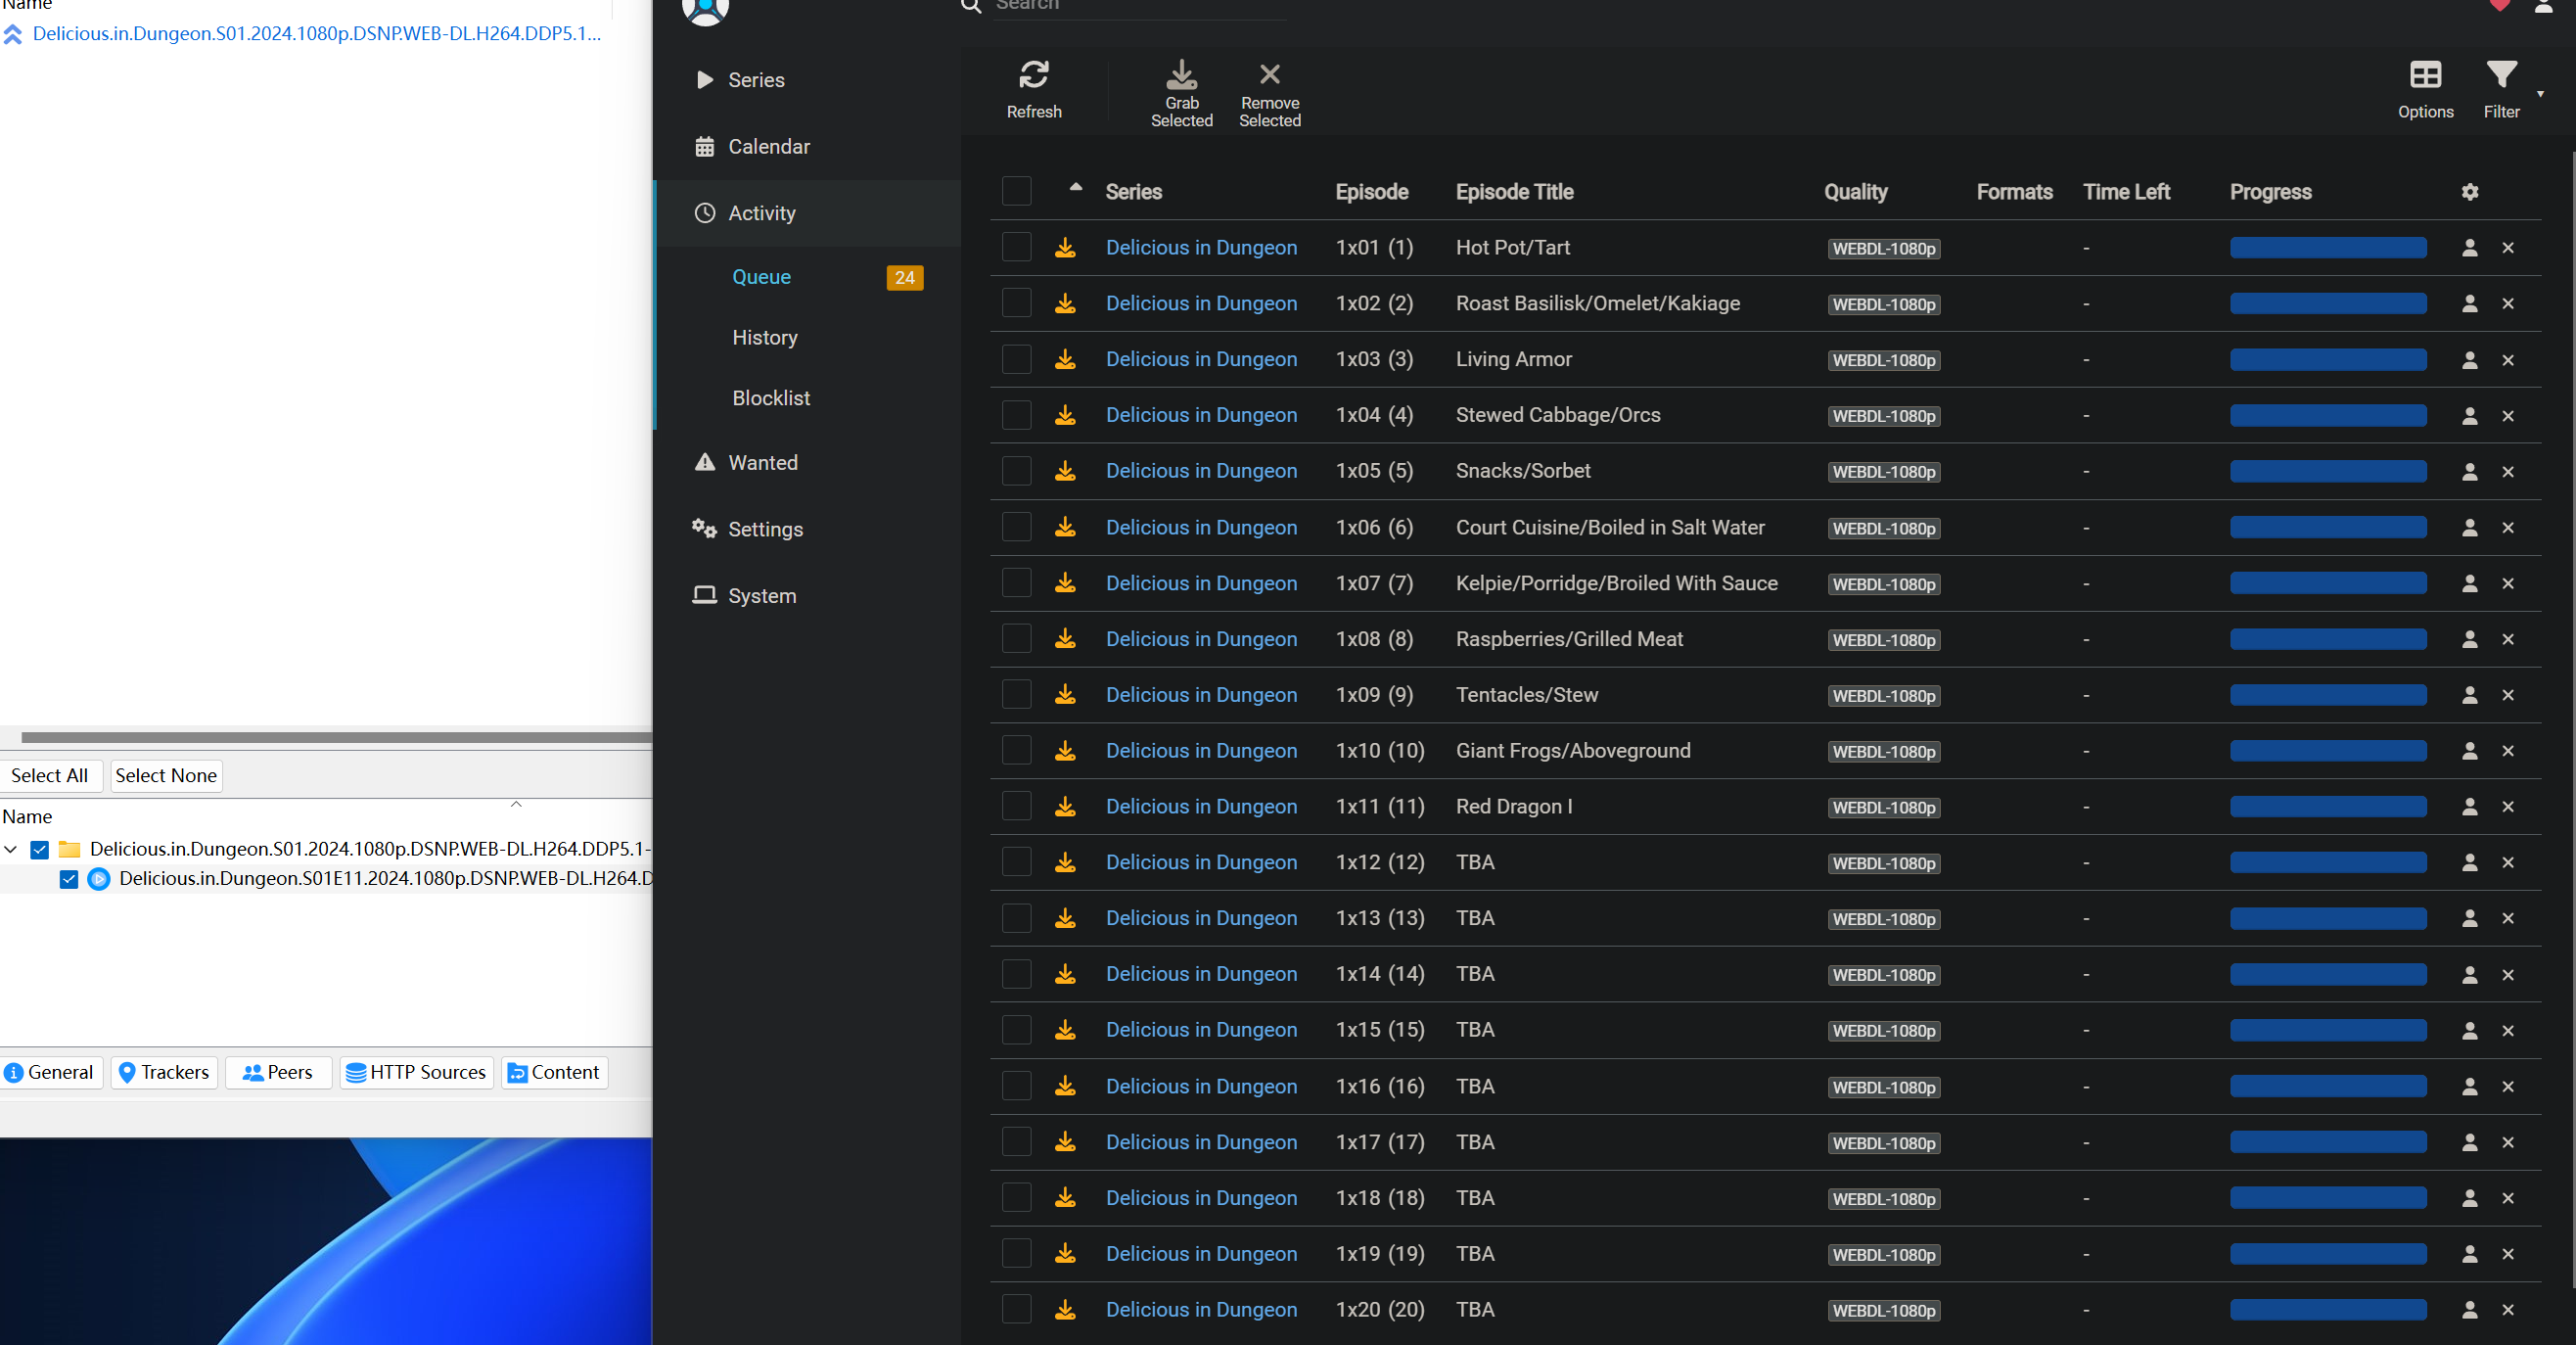
Task: Toggle sort direction arrow beside Series column
Action: [1075, 188]
